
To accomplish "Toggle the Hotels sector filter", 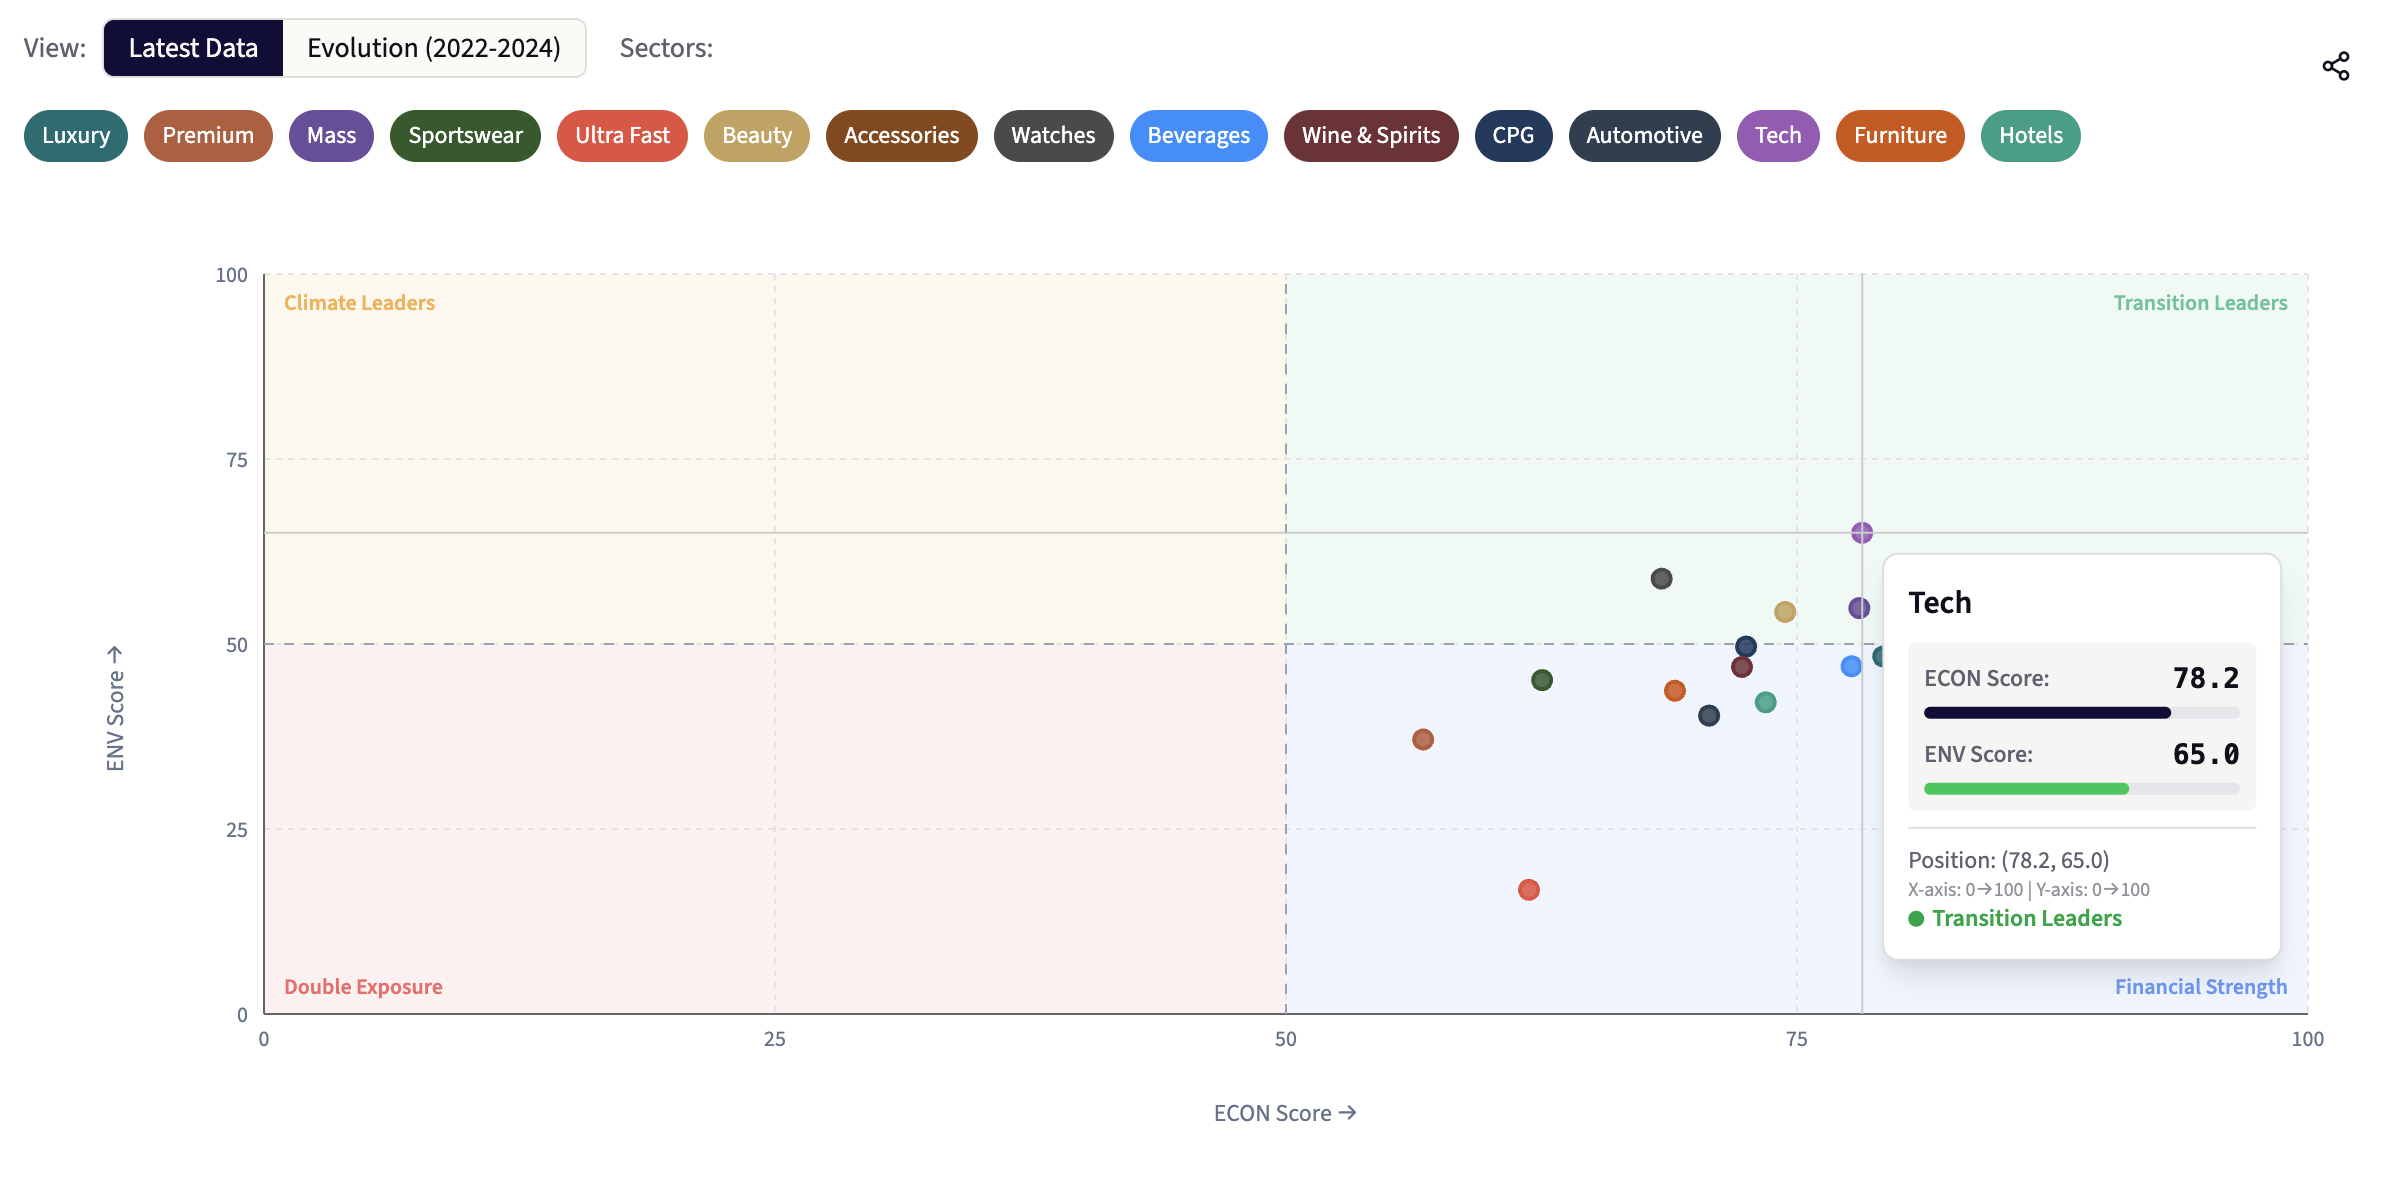I will [2030, 135].
